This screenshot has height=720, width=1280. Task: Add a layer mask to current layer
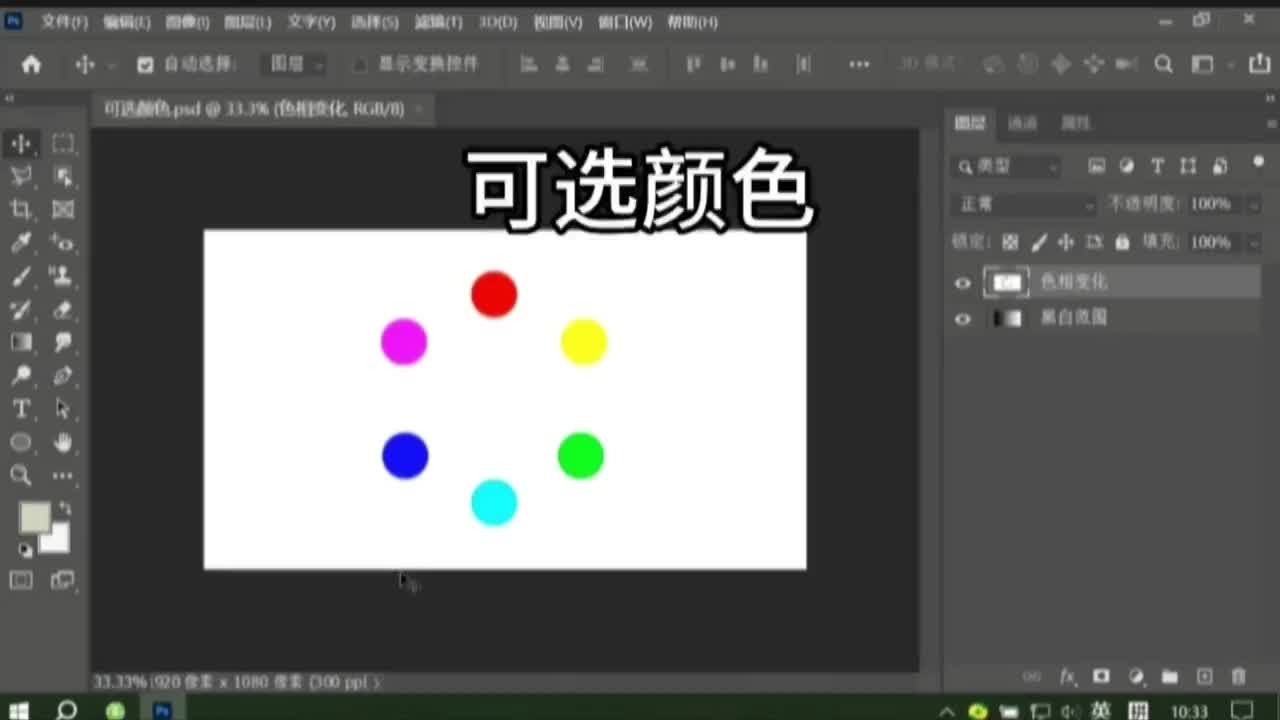[x=1101, y=676]
